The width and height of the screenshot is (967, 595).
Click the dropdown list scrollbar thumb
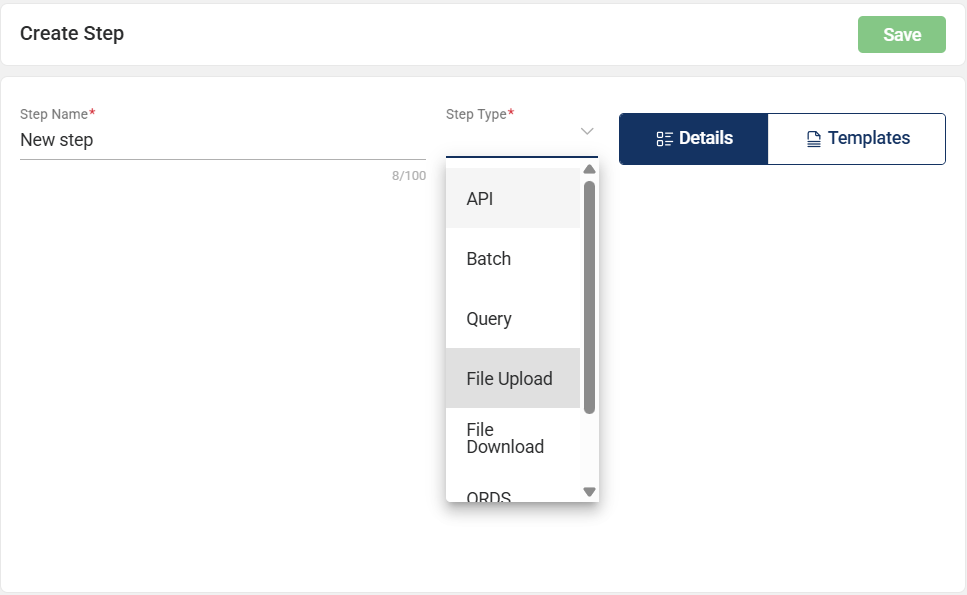(x=589, y=297)
